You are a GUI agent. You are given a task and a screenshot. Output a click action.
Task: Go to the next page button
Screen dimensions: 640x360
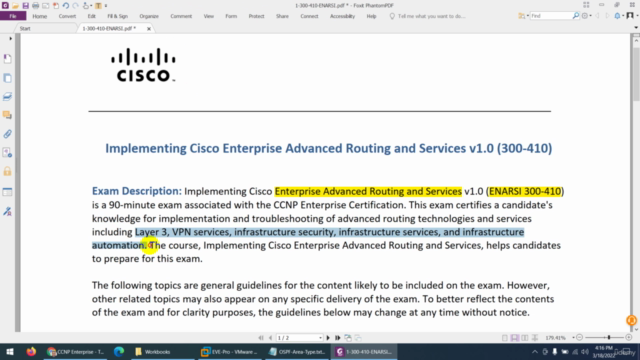pos(328,338)
